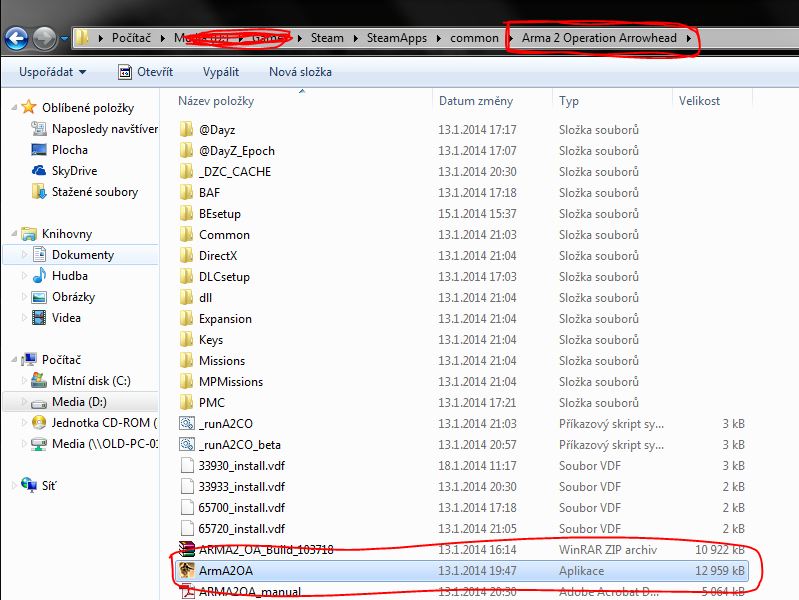The image size is (799, 600).
Task: Click Vypálit in the toolbar
Action: click(x=221, y=72)
